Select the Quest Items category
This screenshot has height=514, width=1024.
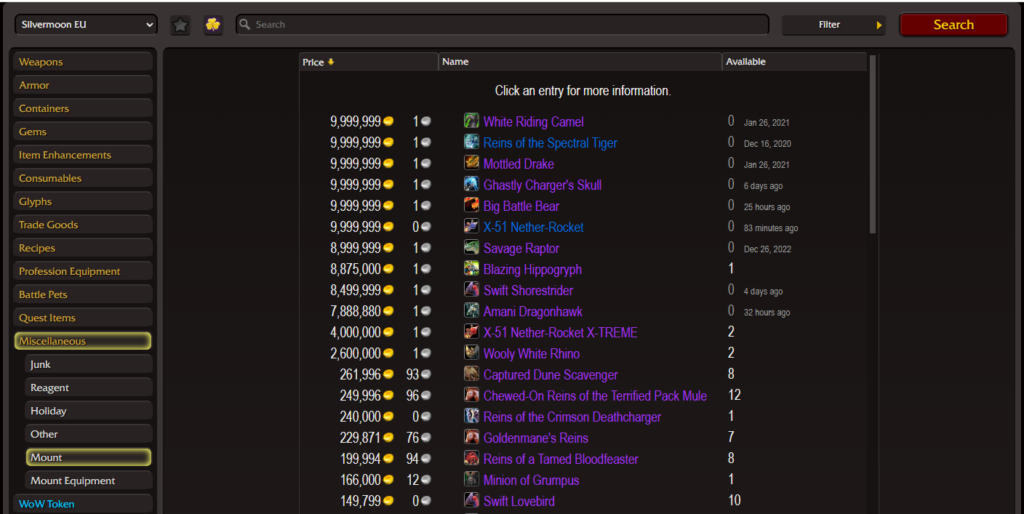83,318
